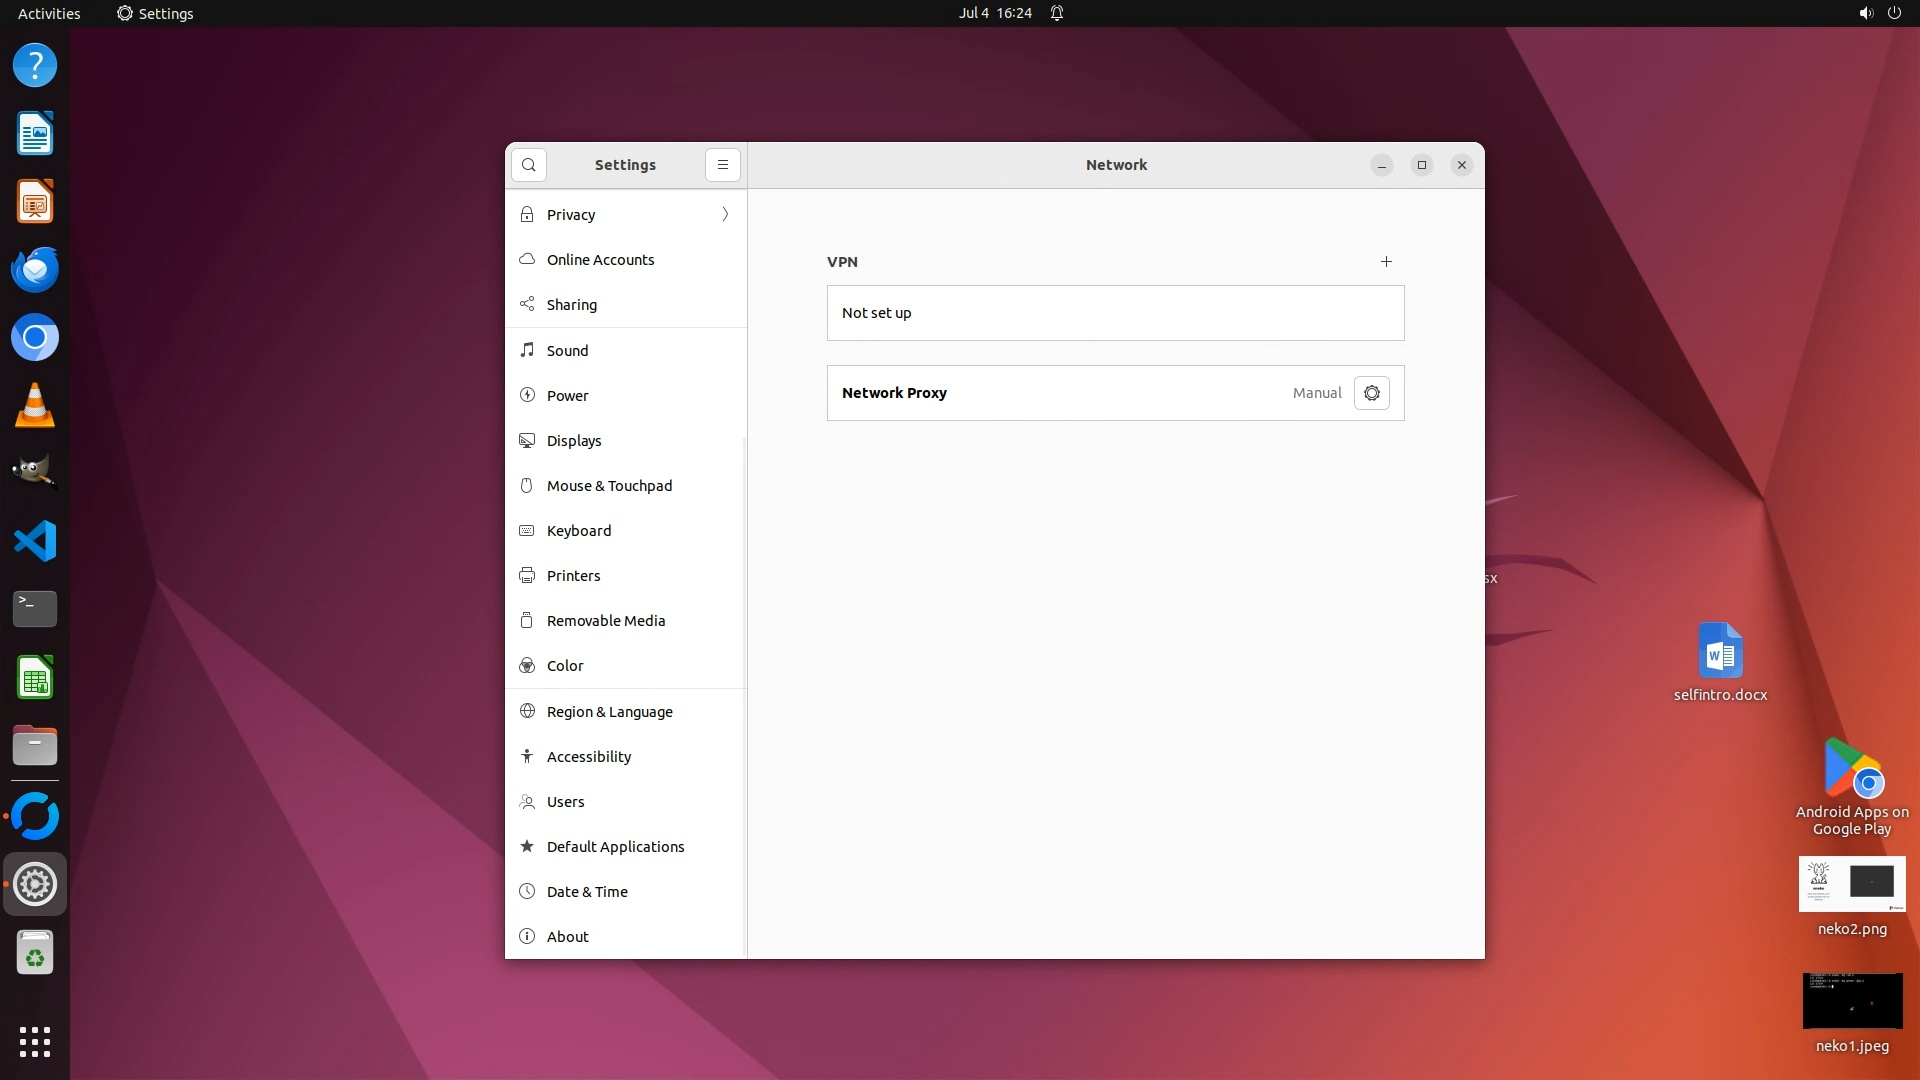Add a new VPN connection

(1386, 262)
